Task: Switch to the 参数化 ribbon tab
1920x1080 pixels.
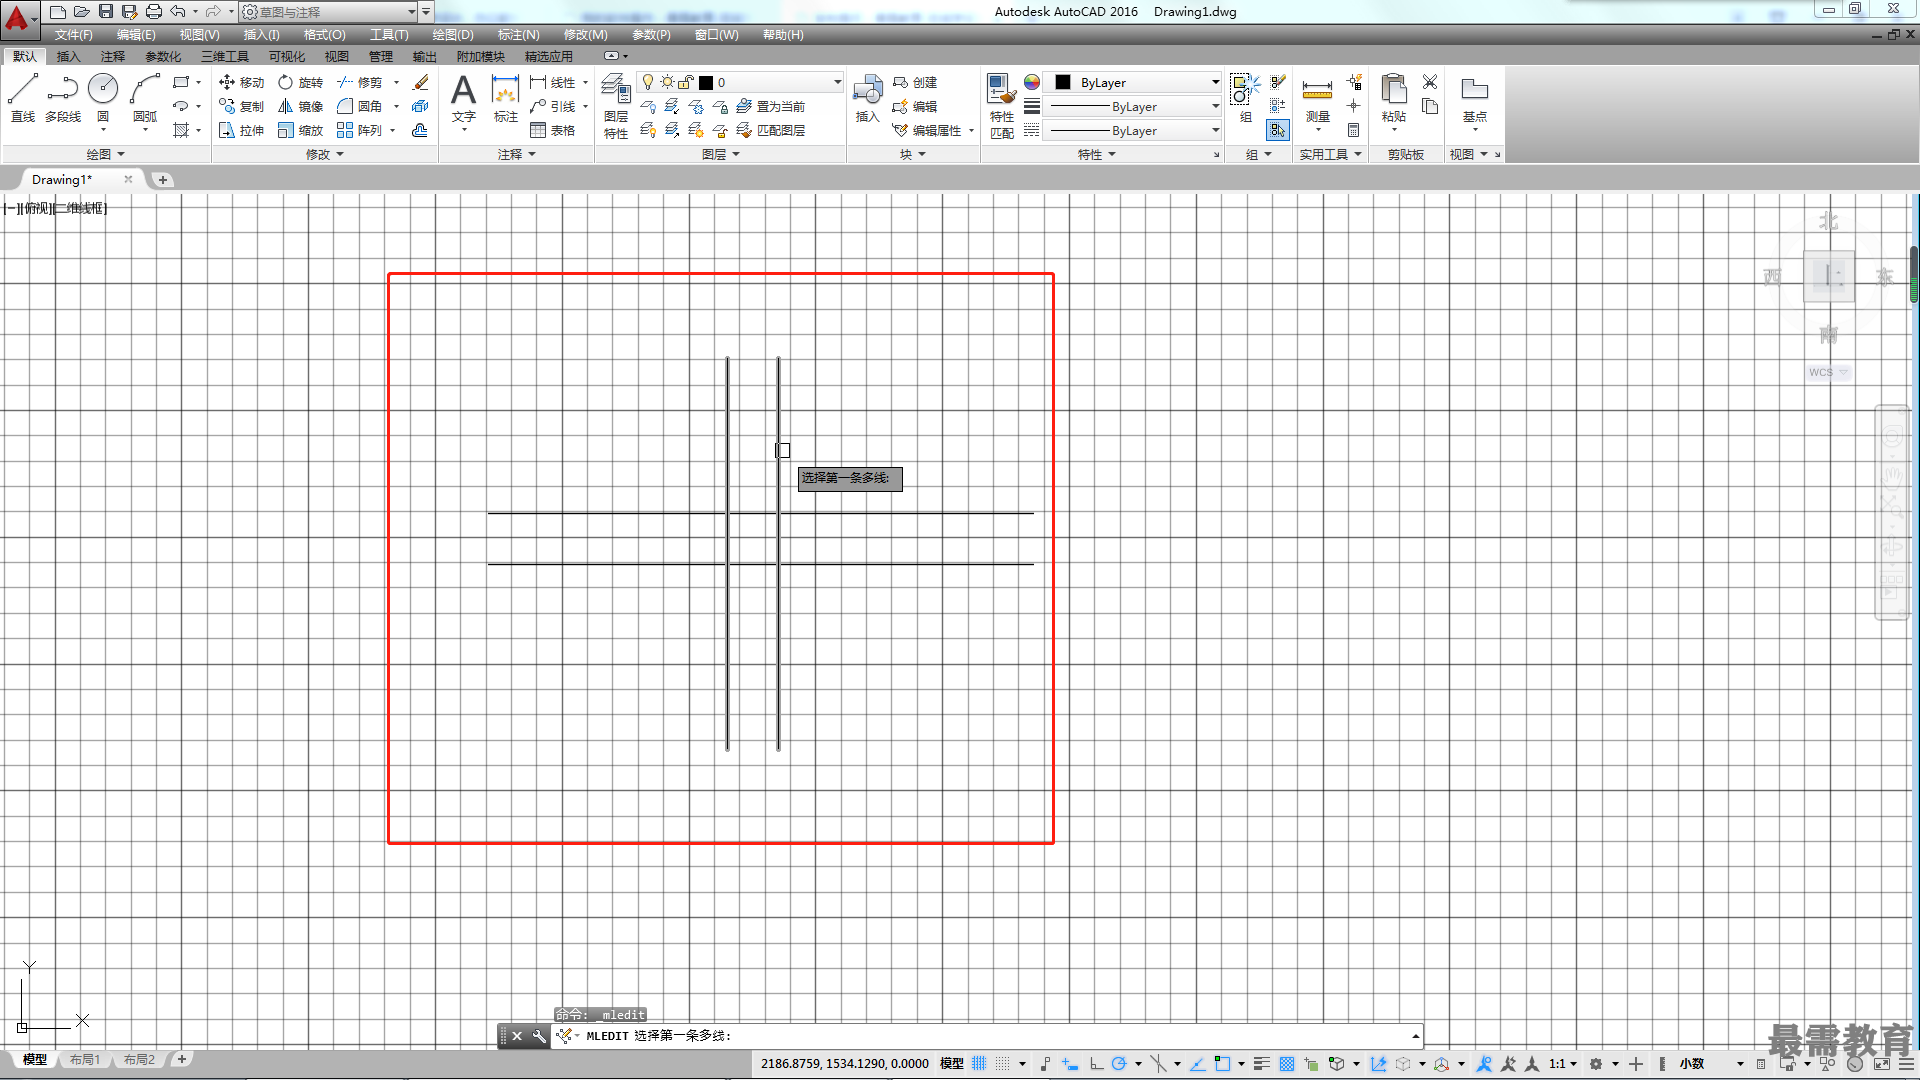Action: pos(163,56)
